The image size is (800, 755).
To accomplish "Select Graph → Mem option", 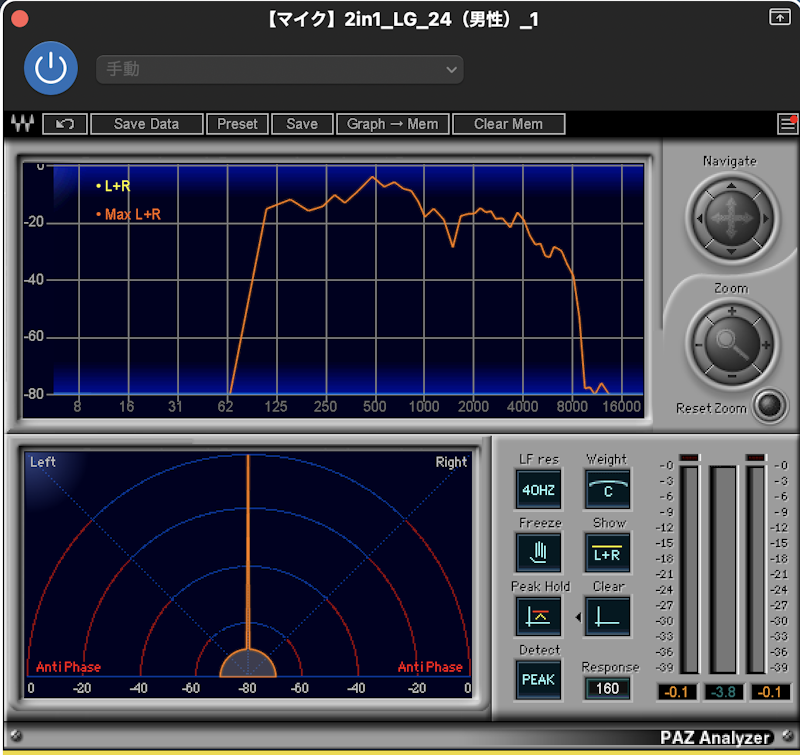I will pyautogui.click(x=392, y=124).
